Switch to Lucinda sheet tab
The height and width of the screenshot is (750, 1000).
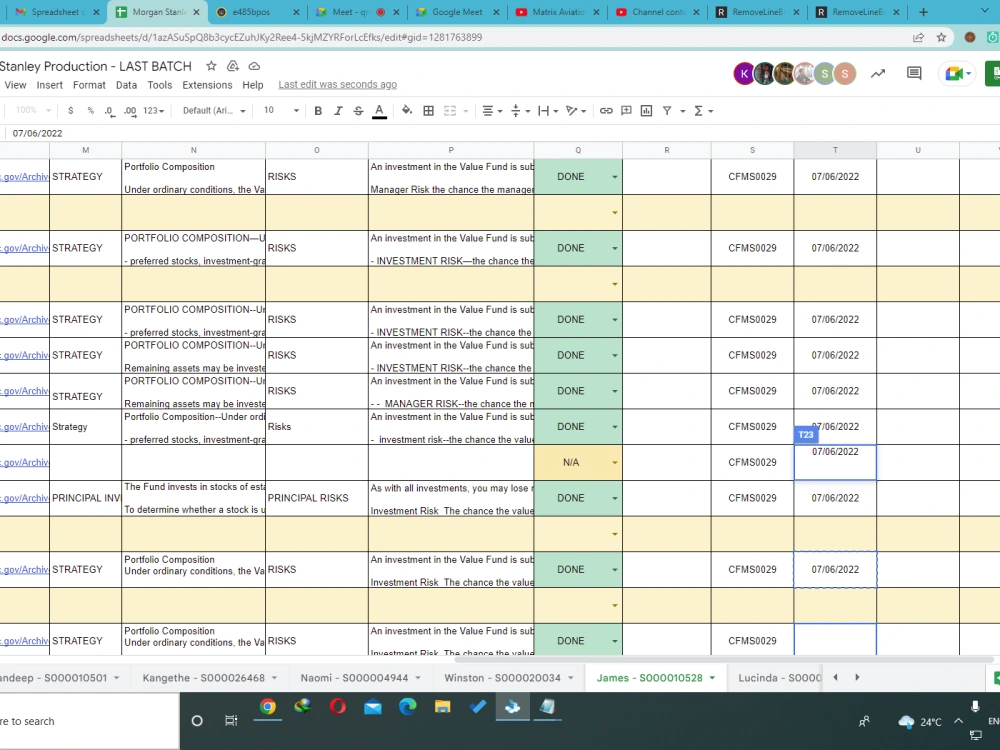tap(779, 678)
